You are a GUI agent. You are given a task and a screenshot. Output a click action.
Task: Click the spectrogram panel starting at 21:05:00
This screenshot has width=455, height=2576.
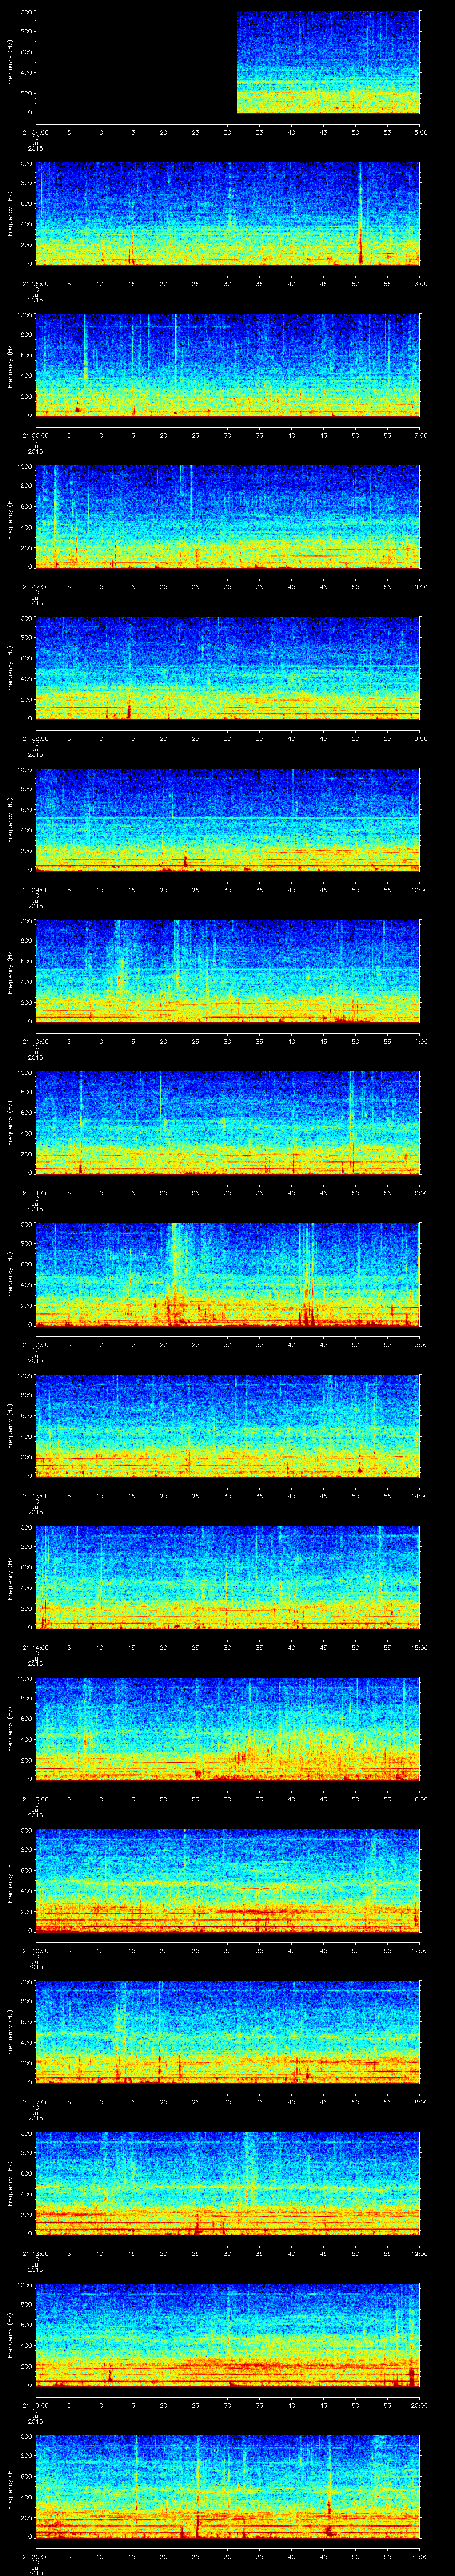[228, 214]
